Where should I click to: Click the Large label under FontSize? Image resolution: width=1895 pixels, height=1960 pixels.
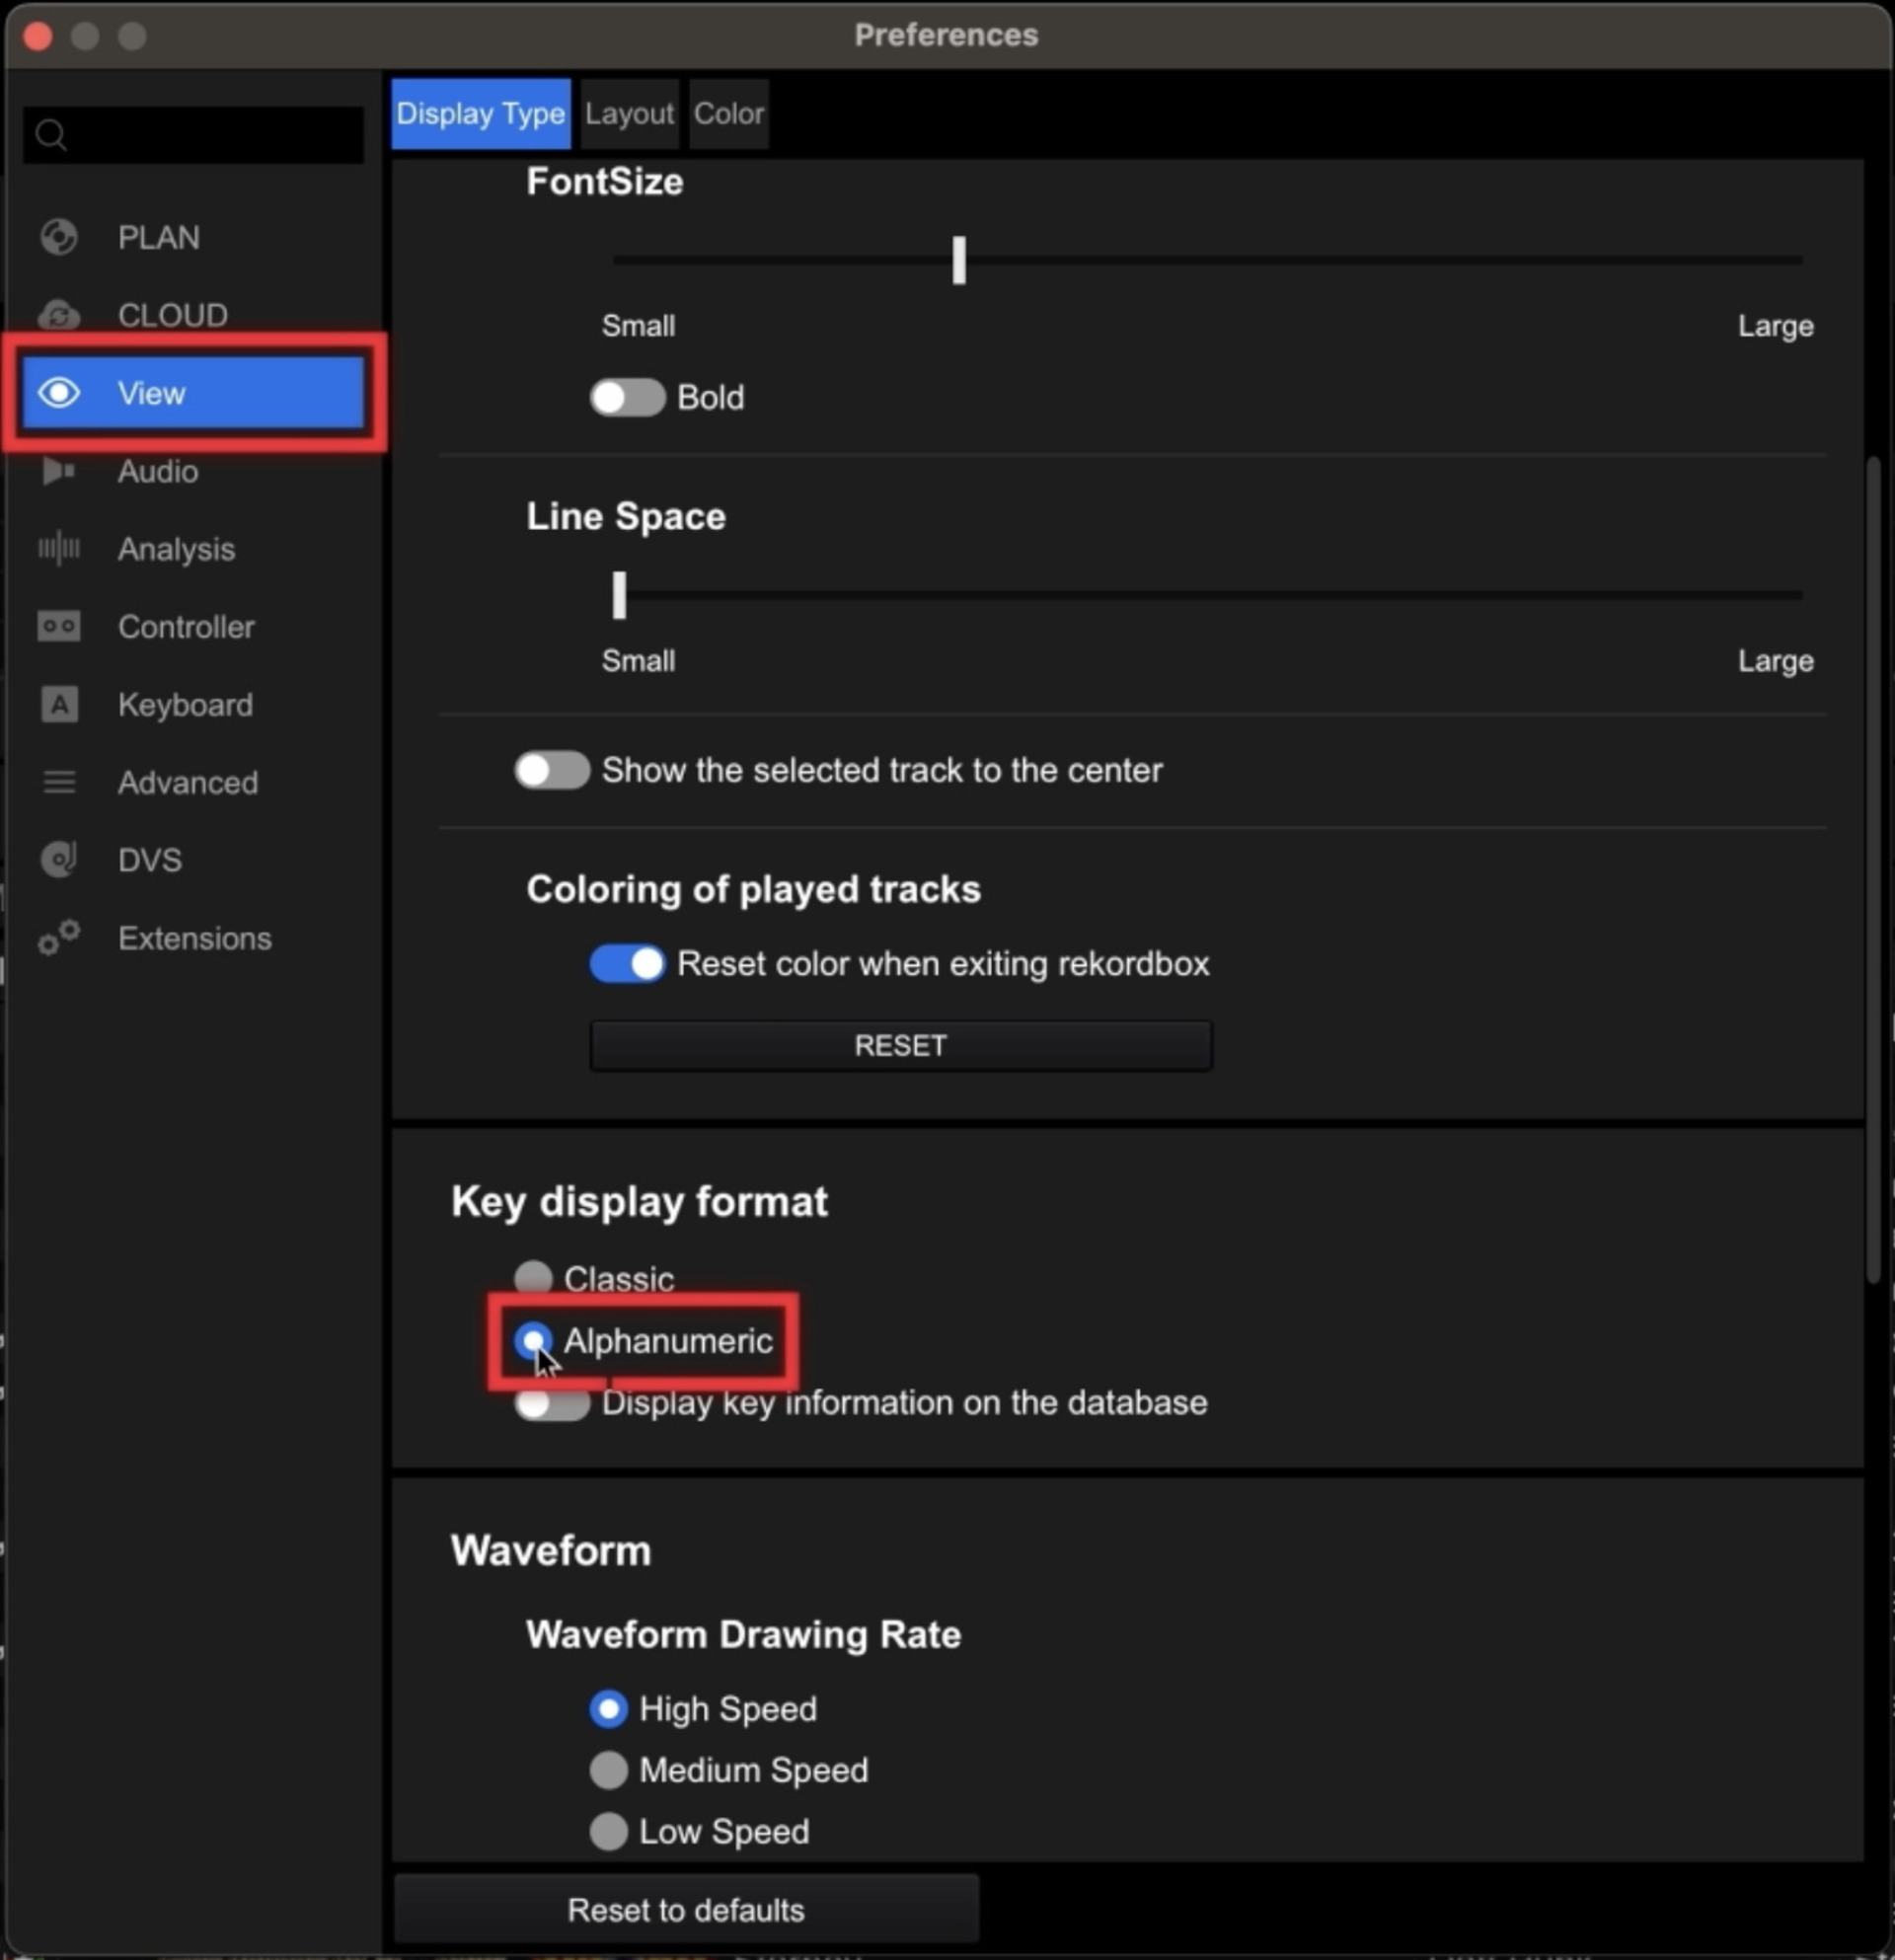pos(1775,326)
